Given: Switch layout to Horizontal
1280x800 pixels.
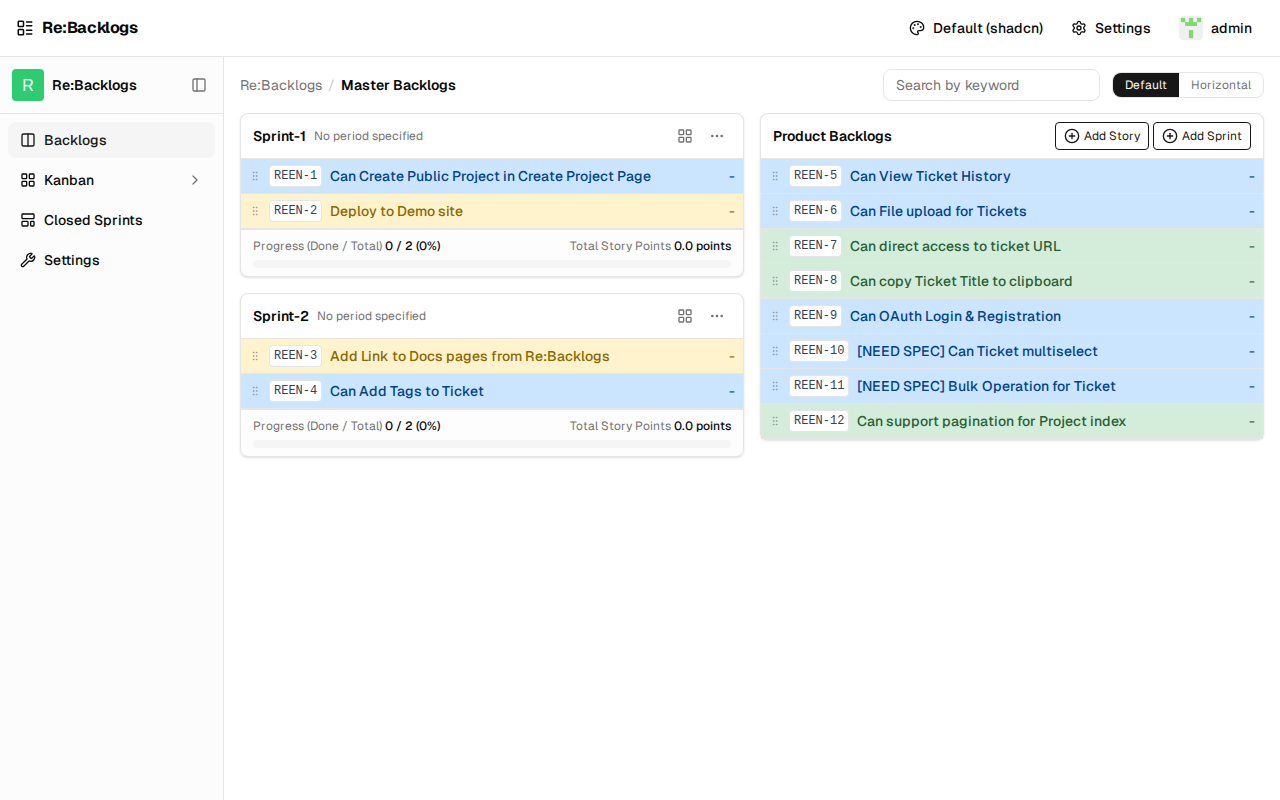Looking at the screenshot, I should tap(1221, 85).
